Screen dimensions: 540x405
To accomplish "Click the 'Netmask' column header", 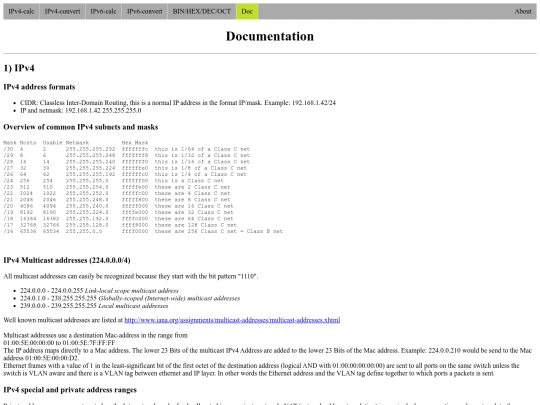I will [x=77, y=143].
